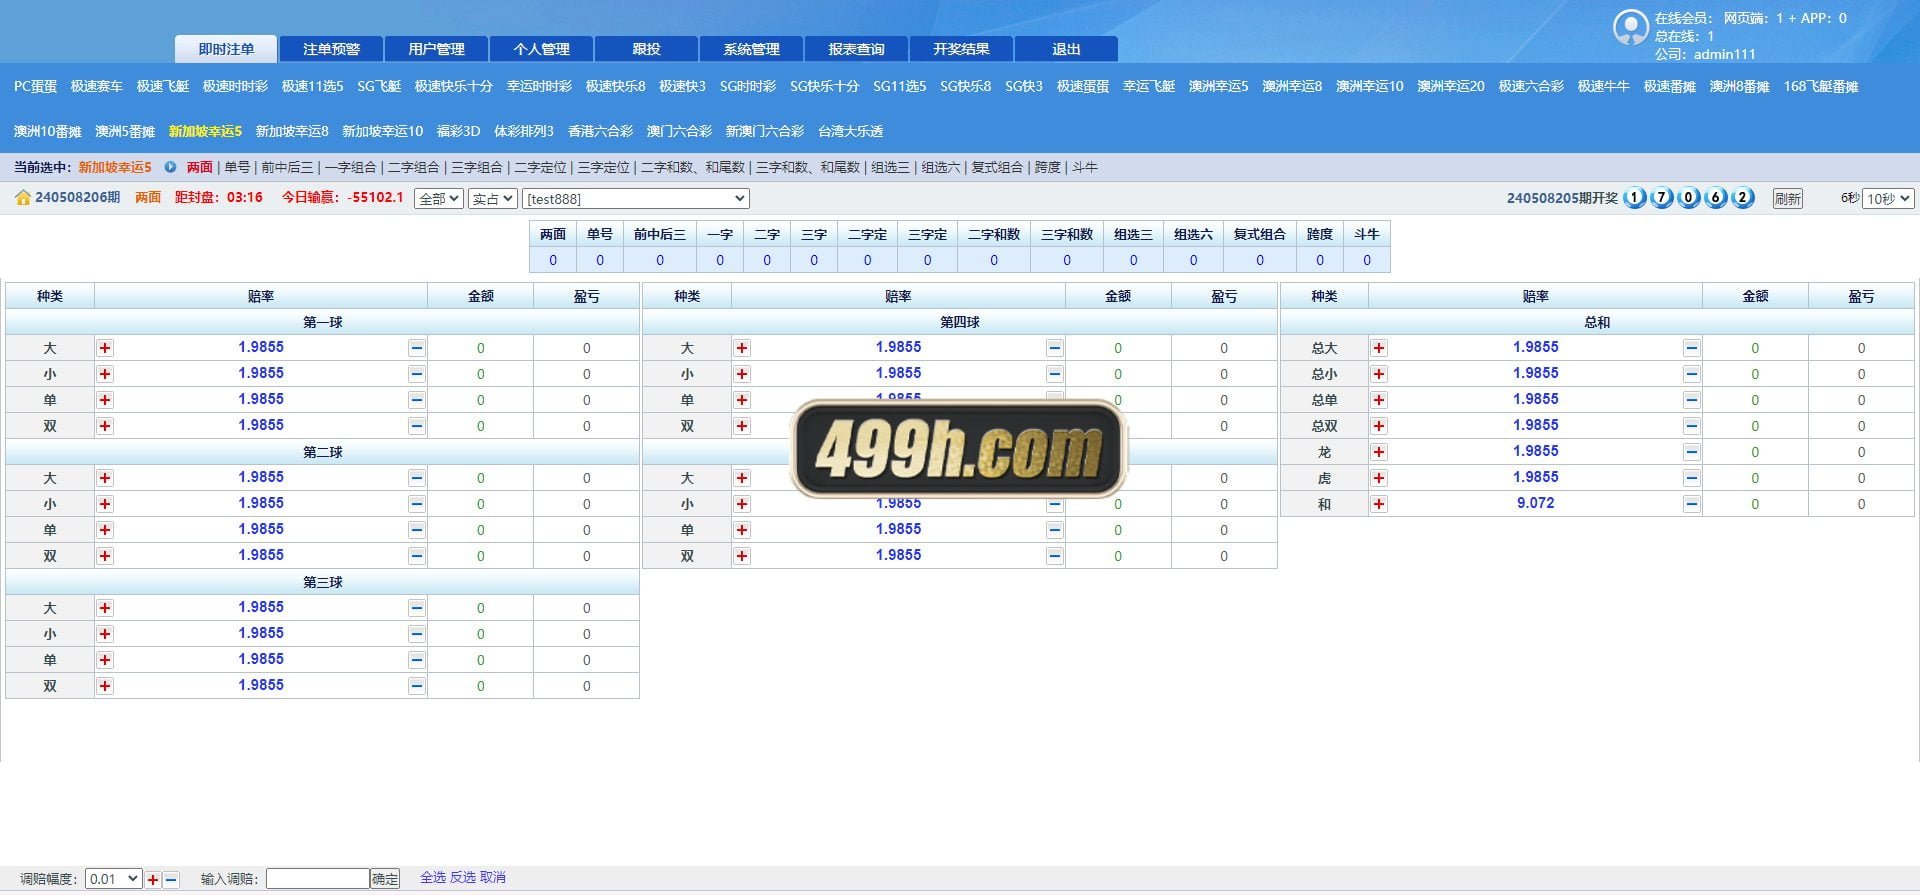Increase odds for 第一球 双
This screenshot has width=1920, height=895.
click(x=105, y=426)
